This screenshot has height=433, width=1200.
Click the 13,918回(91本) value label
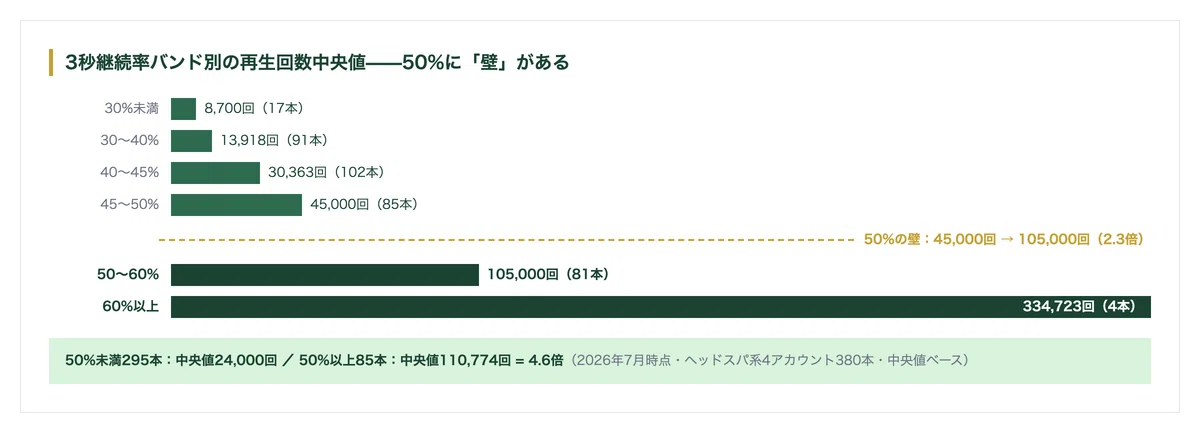pyautogui.click(x=274, y=140)
